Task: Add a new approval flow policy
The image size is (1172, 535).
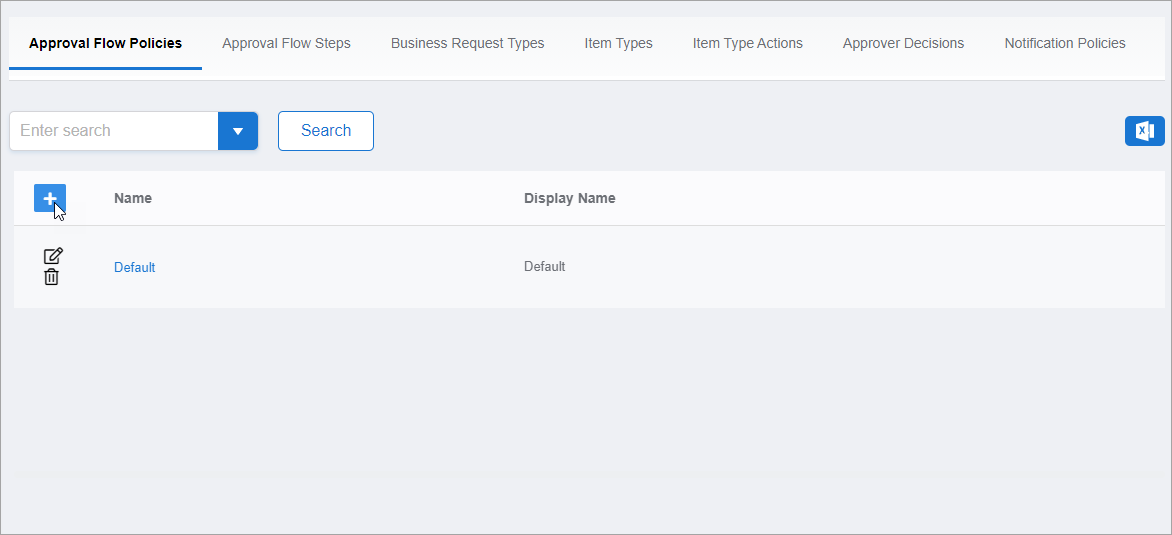Action: click(x=50, y=198)
